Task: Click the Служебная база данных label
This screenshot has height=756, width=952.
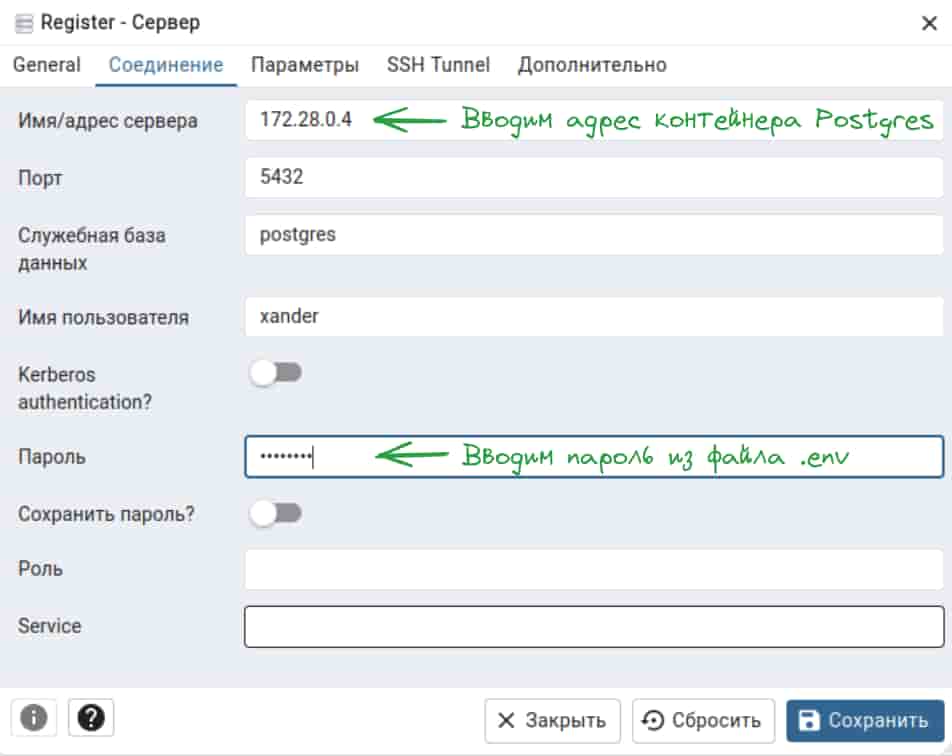Action: pyautogui.click(x=92, y=249)
